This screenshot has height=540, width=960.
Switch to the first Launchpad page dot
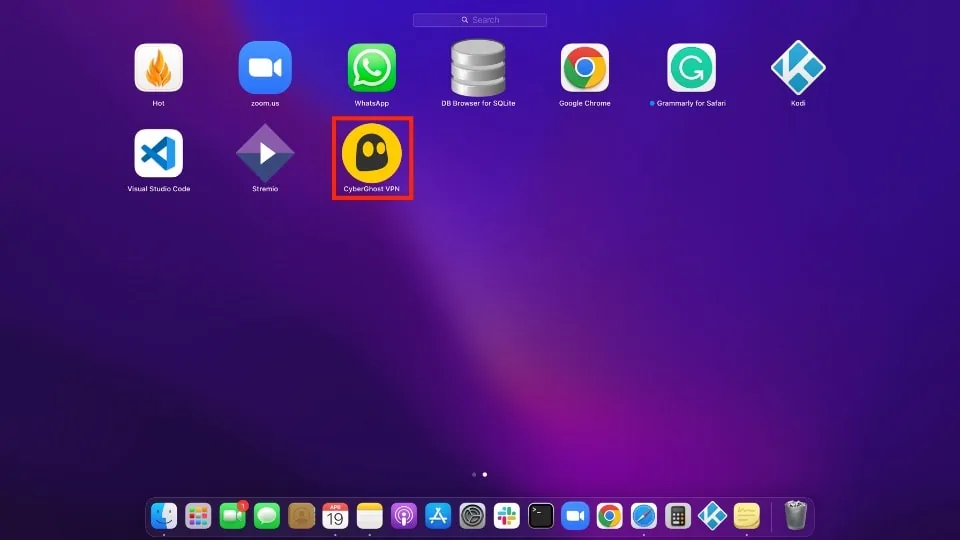coord(474,474)
